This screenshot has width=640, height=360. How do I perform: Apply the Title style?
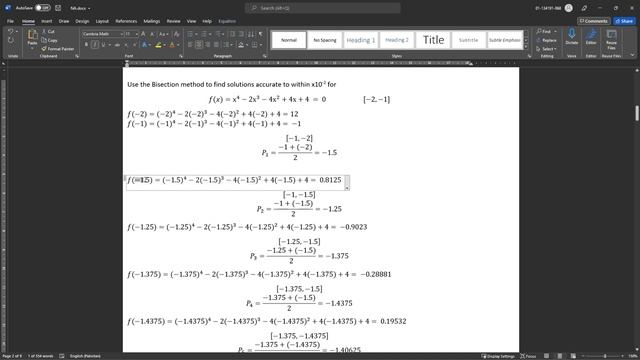tap(433, 40)
